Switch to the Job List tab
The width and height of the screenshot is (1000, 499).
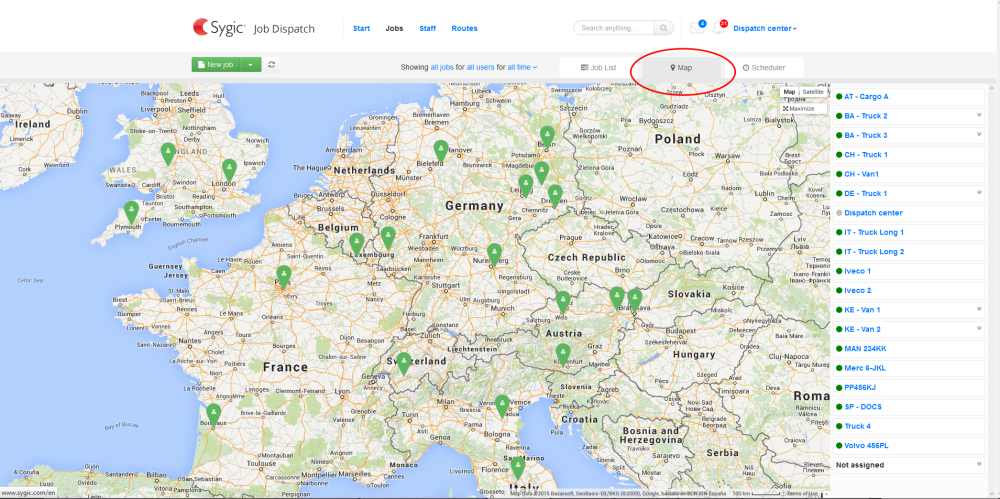pos(598,67)
